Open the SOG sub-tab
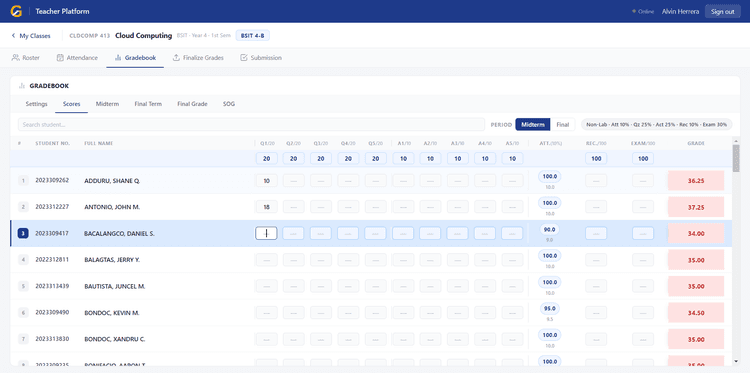Screen dimensions: 750x373 [229, 104]
